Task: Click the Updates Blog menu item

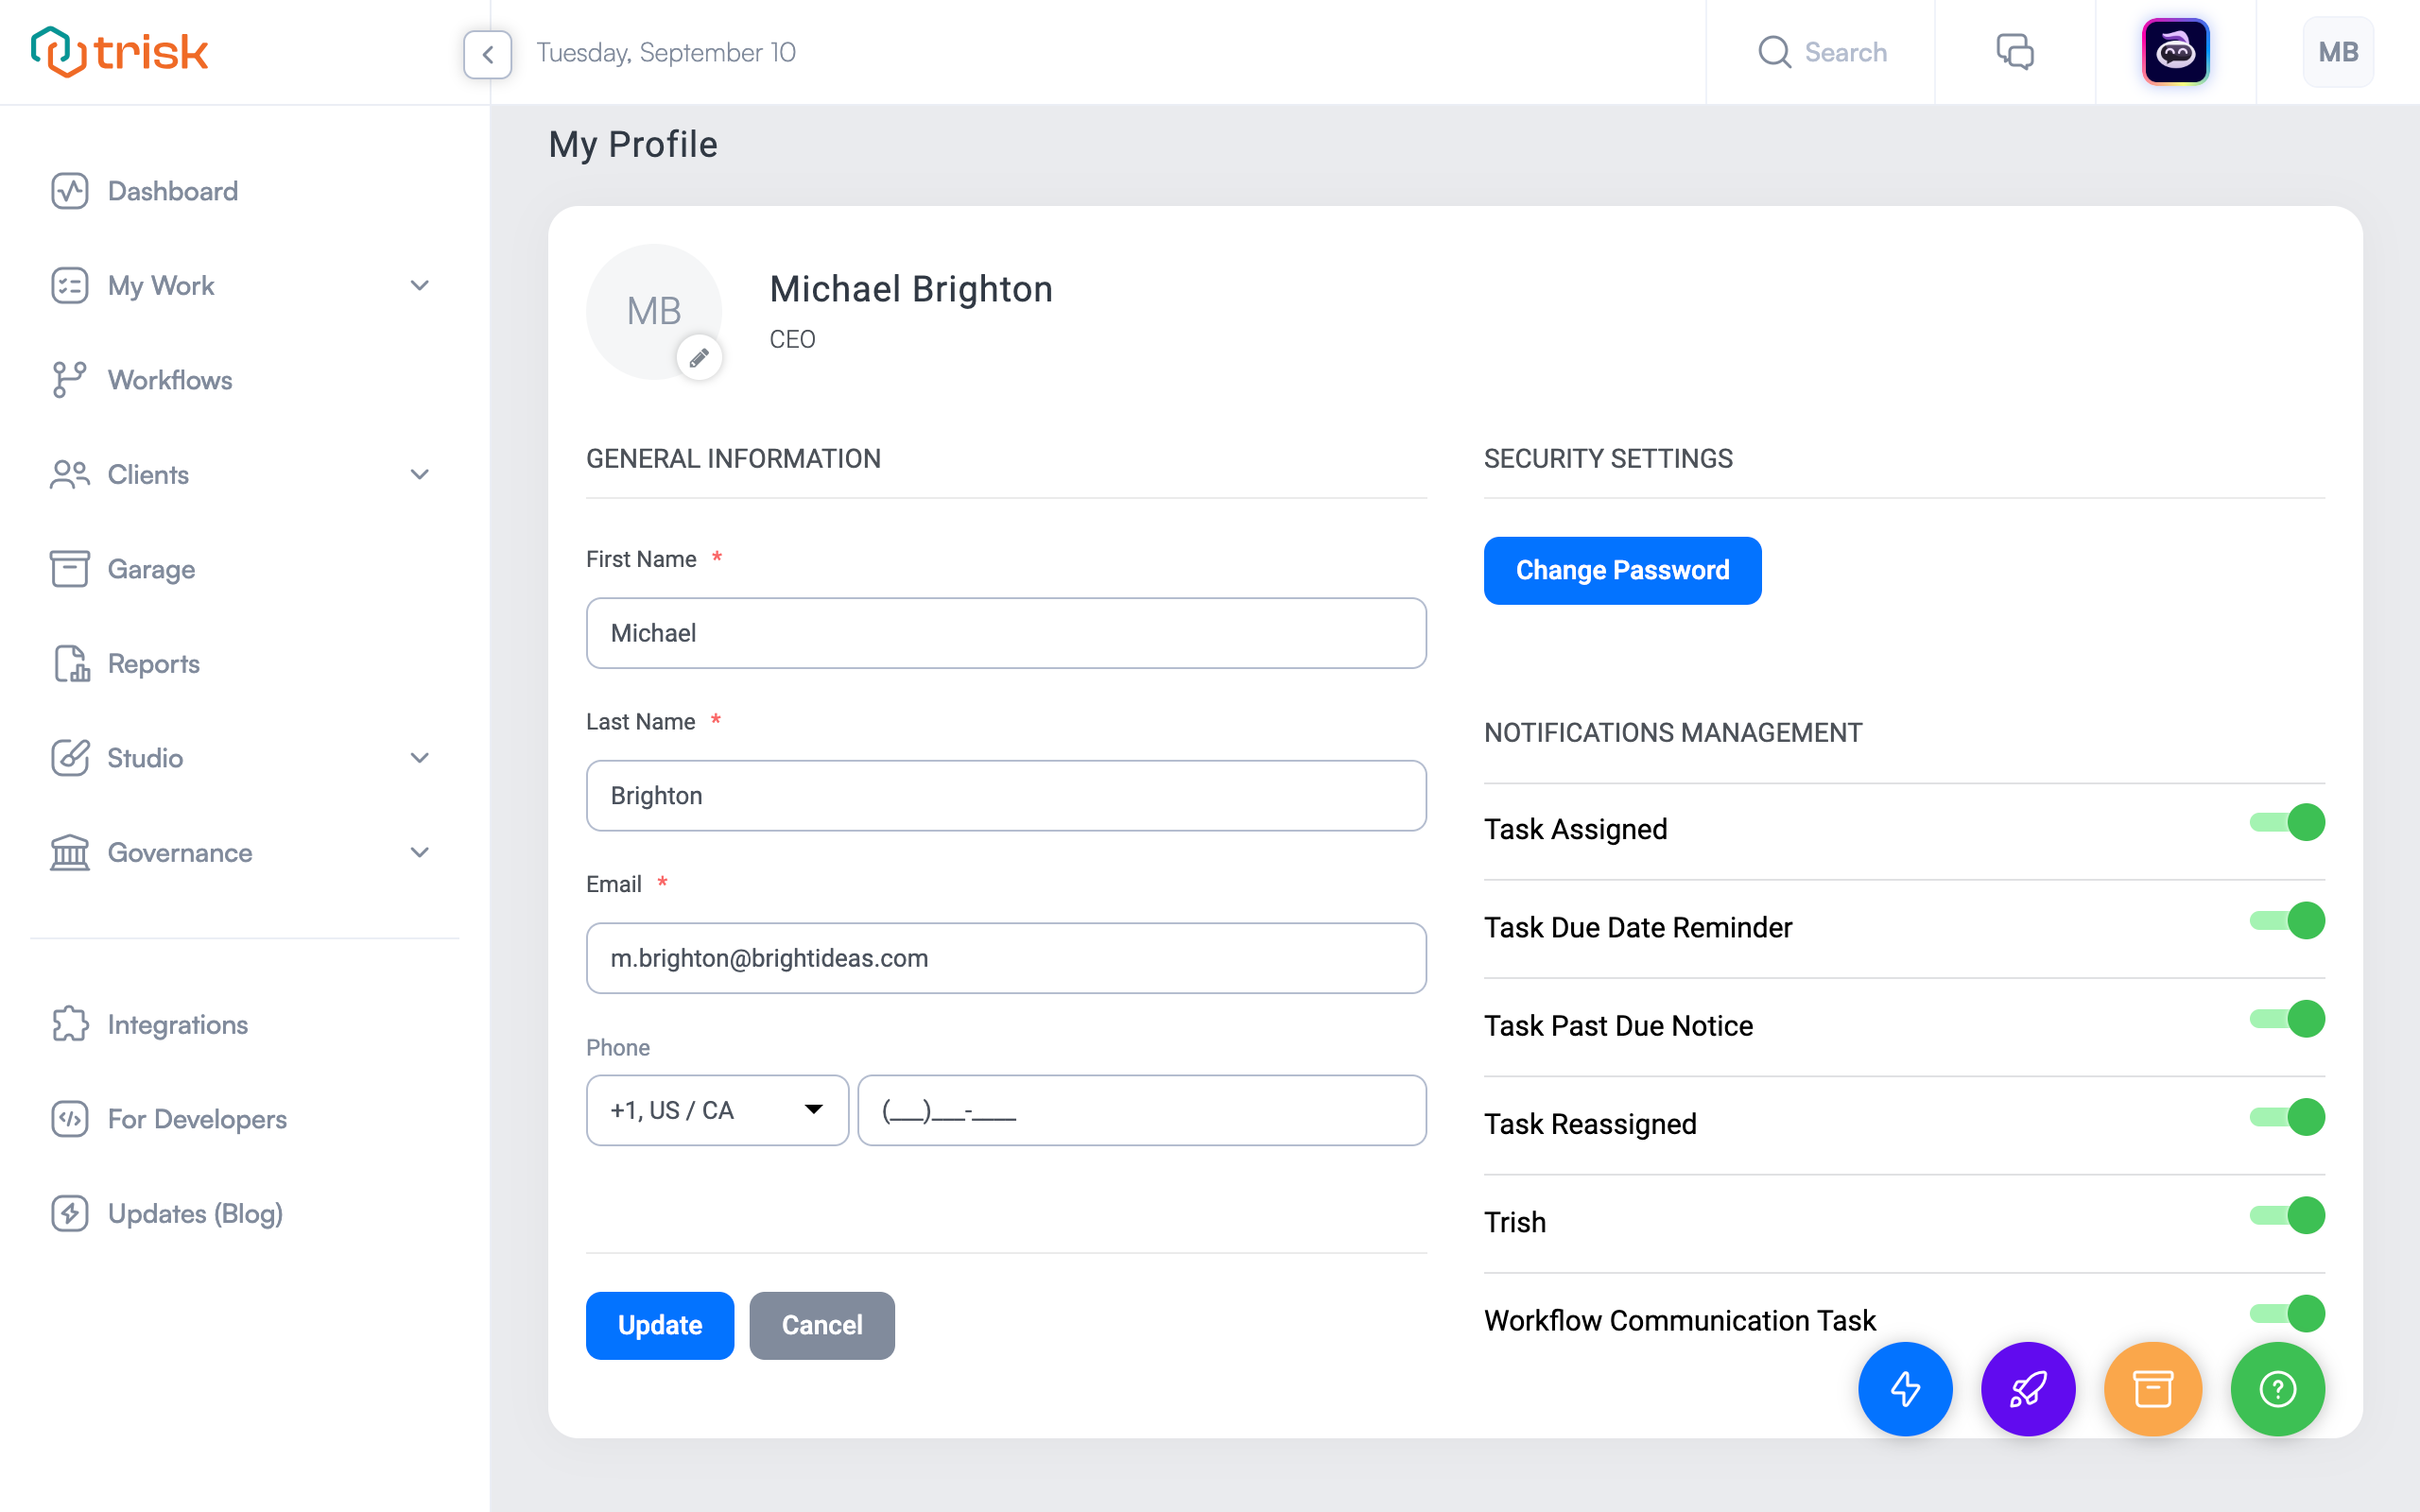Action: click(194, 1212)
